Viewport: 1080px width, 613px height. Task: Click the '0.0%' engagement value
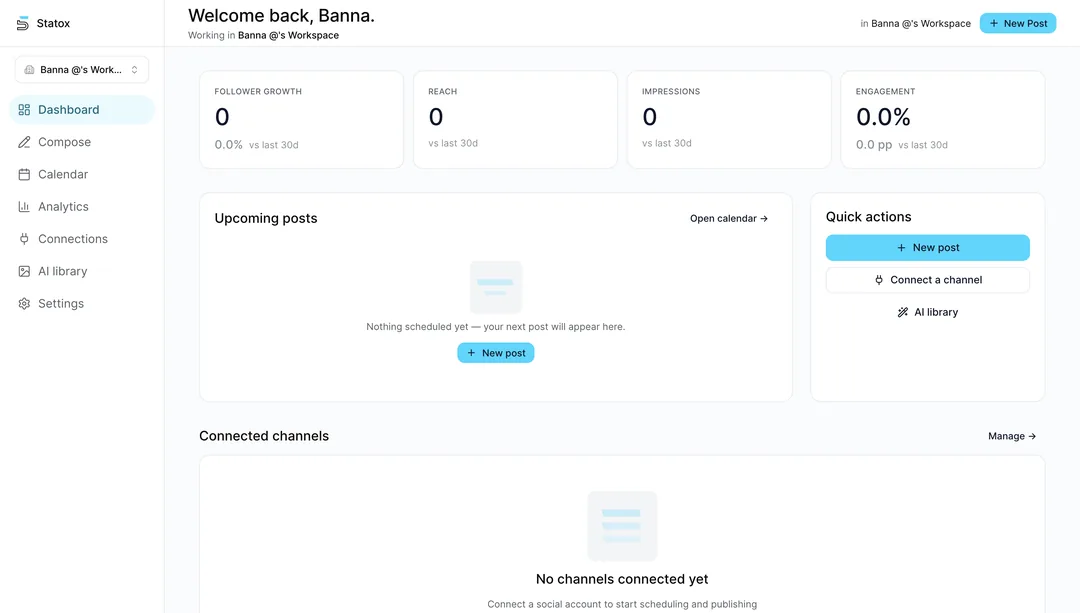[x=883, y=117]
